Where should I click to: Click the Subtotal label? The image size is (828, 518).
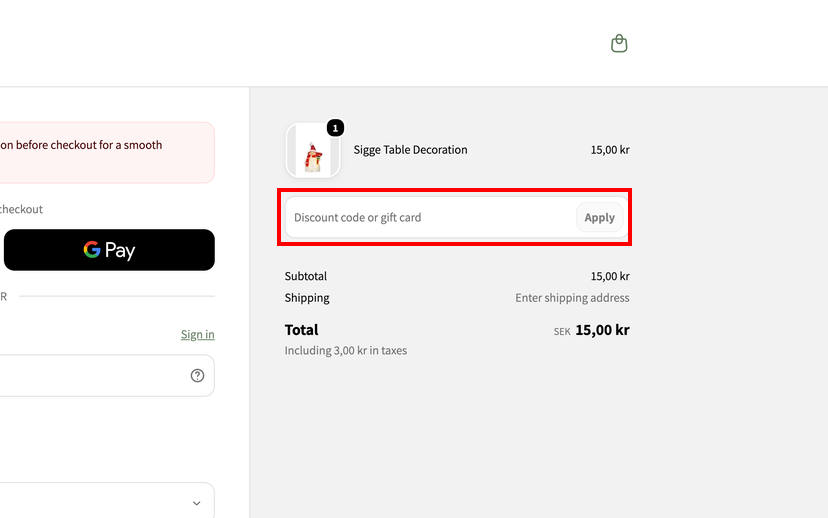coord(306,276)
